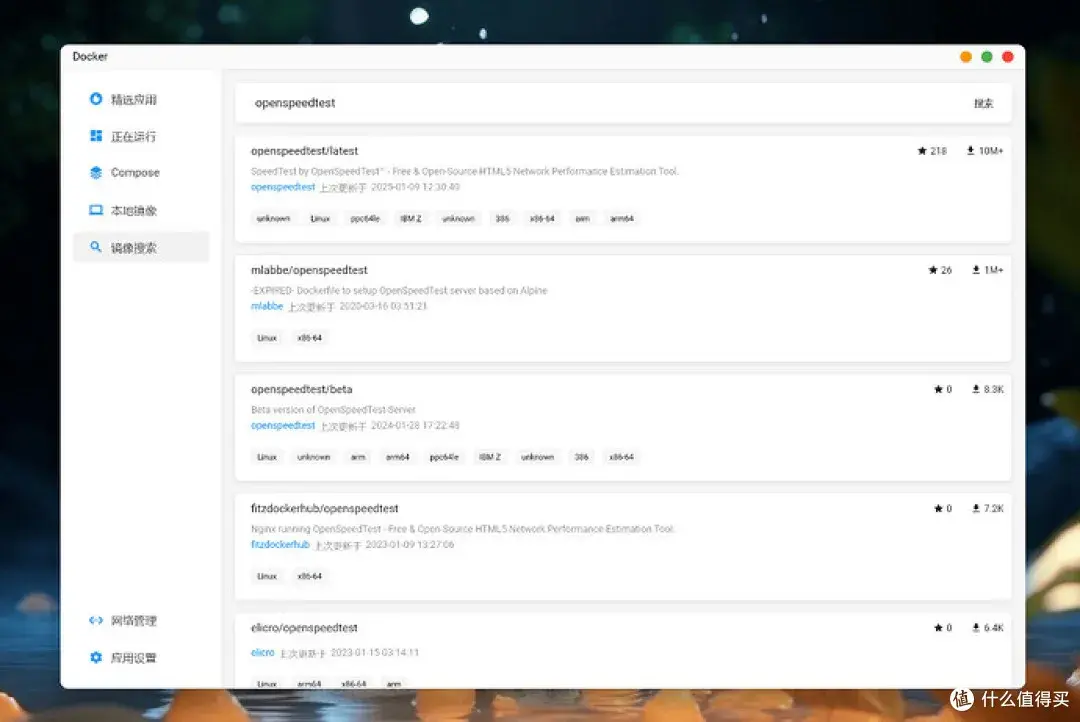Click download icon of elicro/openspeedtest
The image size is (1080, 722).
tap(976, 628)
